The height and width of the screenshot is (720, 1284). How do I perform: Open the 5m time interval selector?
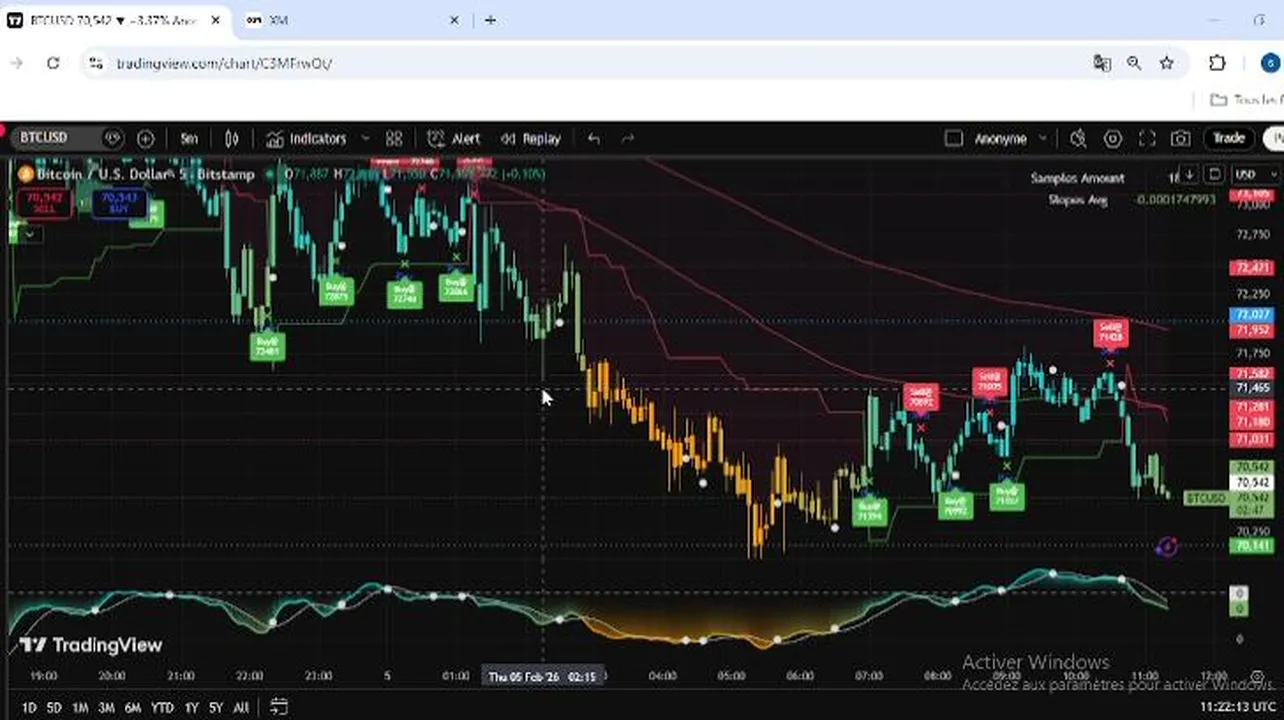(189, 139)
